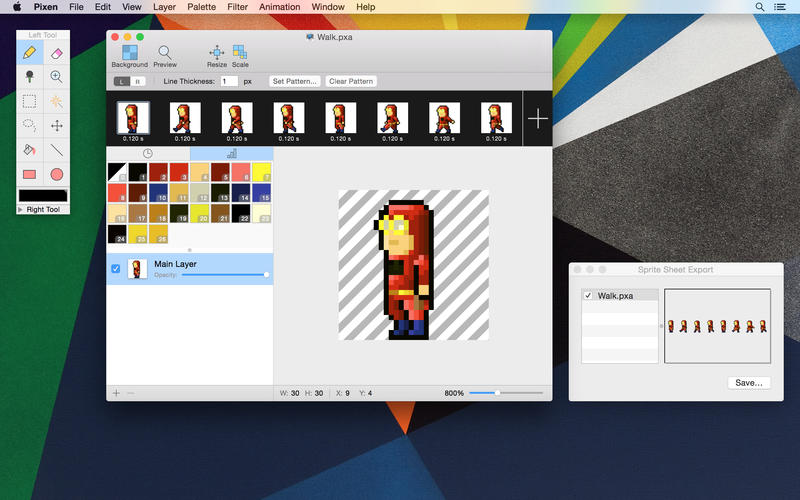Expand the Right Tool disclosure triangle

point(21,210)
